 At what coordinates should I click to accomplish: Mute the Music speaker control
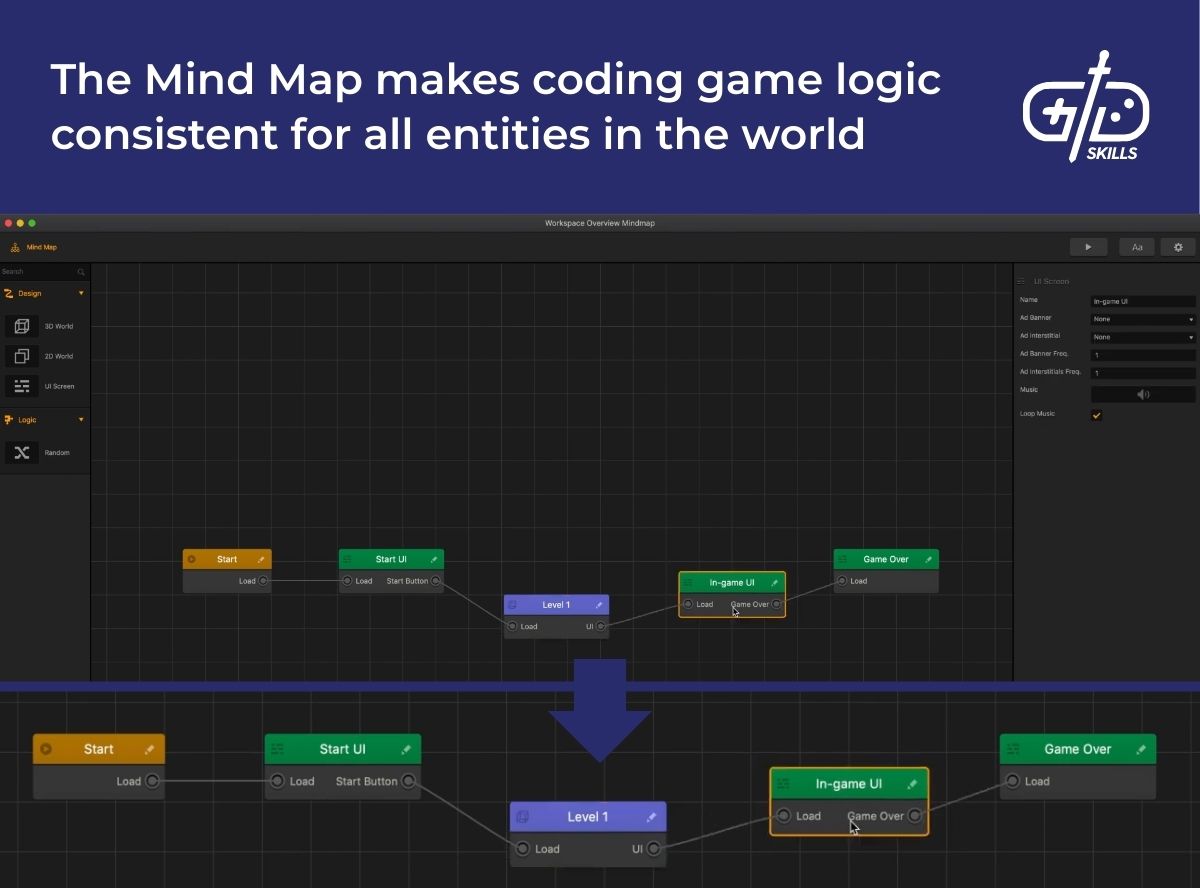pos(1142,394)
